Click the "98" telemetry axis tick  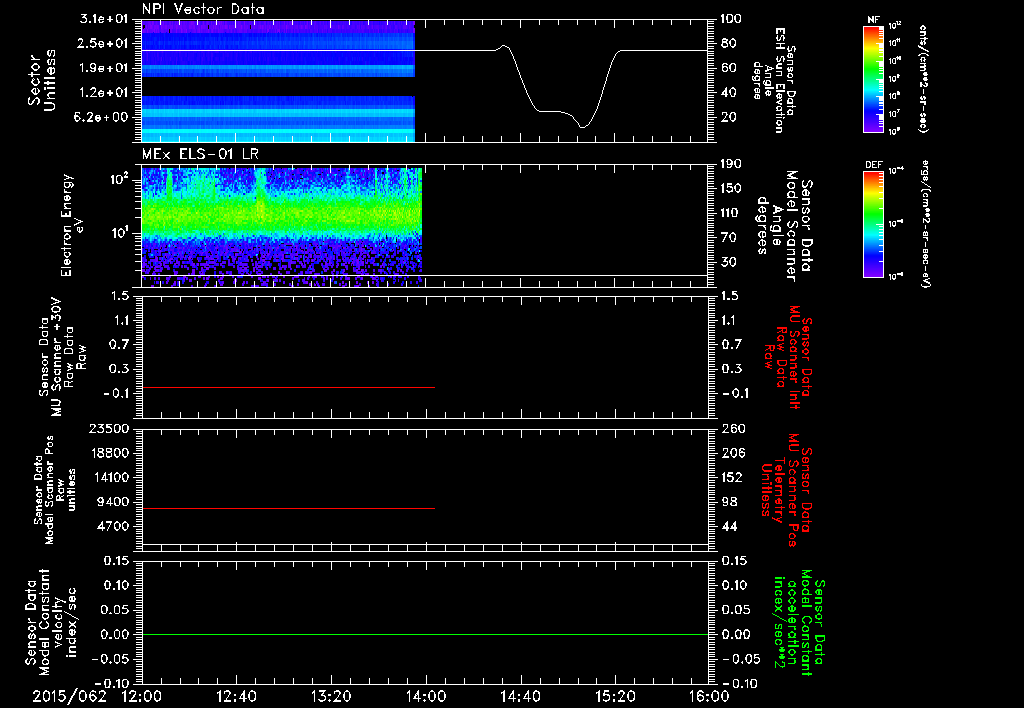pyautogui.click(x=729, y=502)
